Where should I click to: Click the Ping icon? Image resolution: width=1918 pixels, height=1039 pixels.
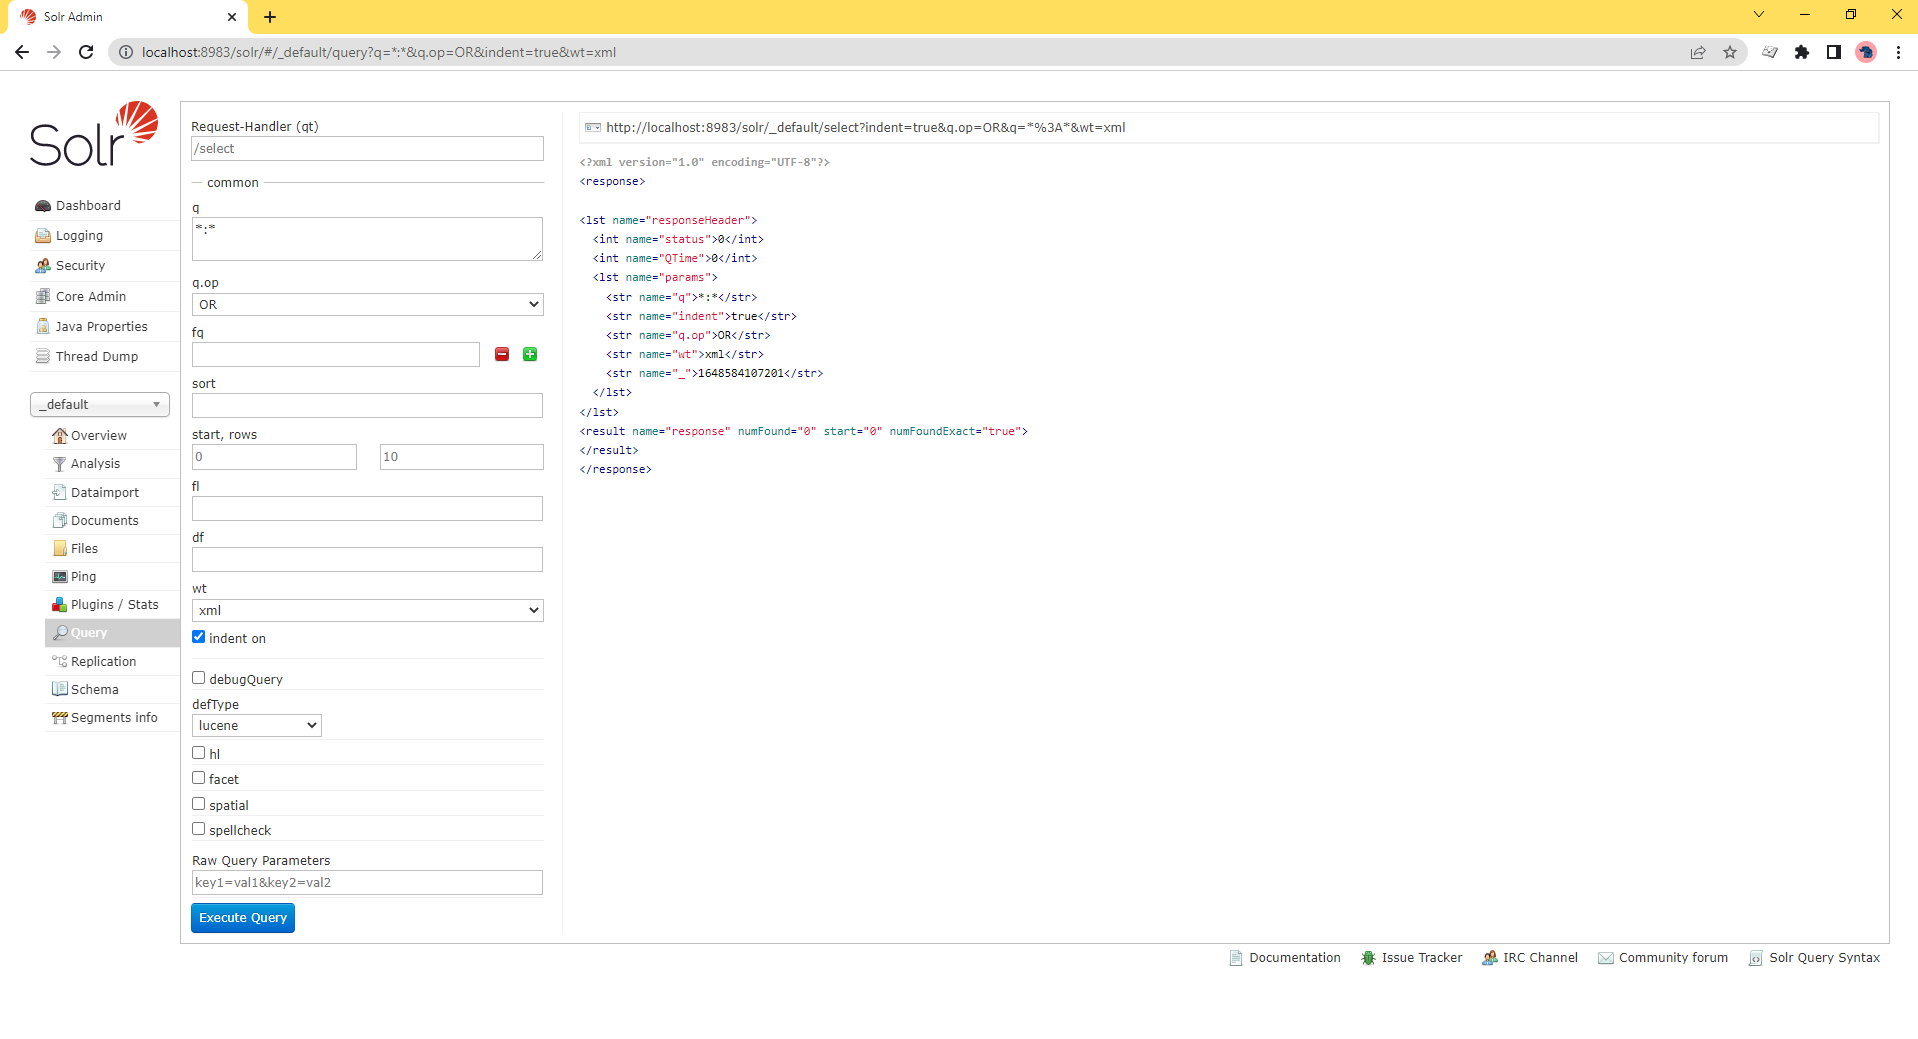60,576
